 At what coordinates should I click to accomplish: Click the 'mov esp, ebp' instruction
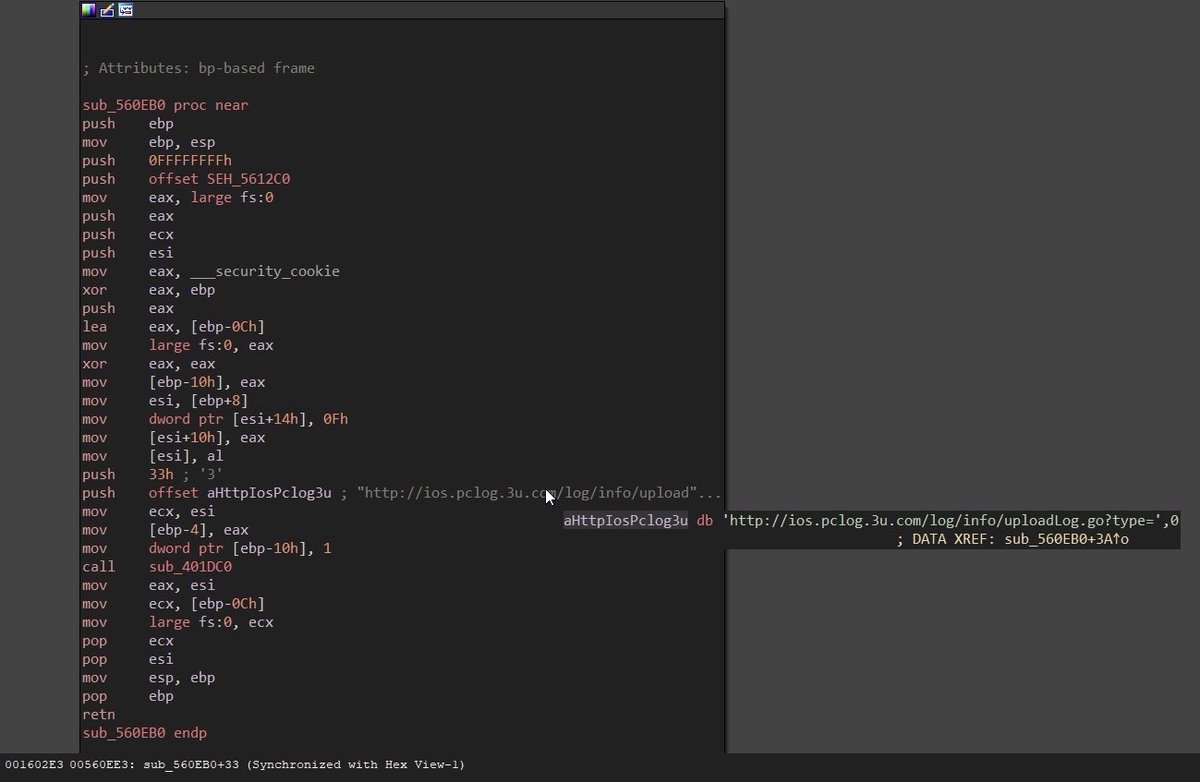(x=149, y=678)
